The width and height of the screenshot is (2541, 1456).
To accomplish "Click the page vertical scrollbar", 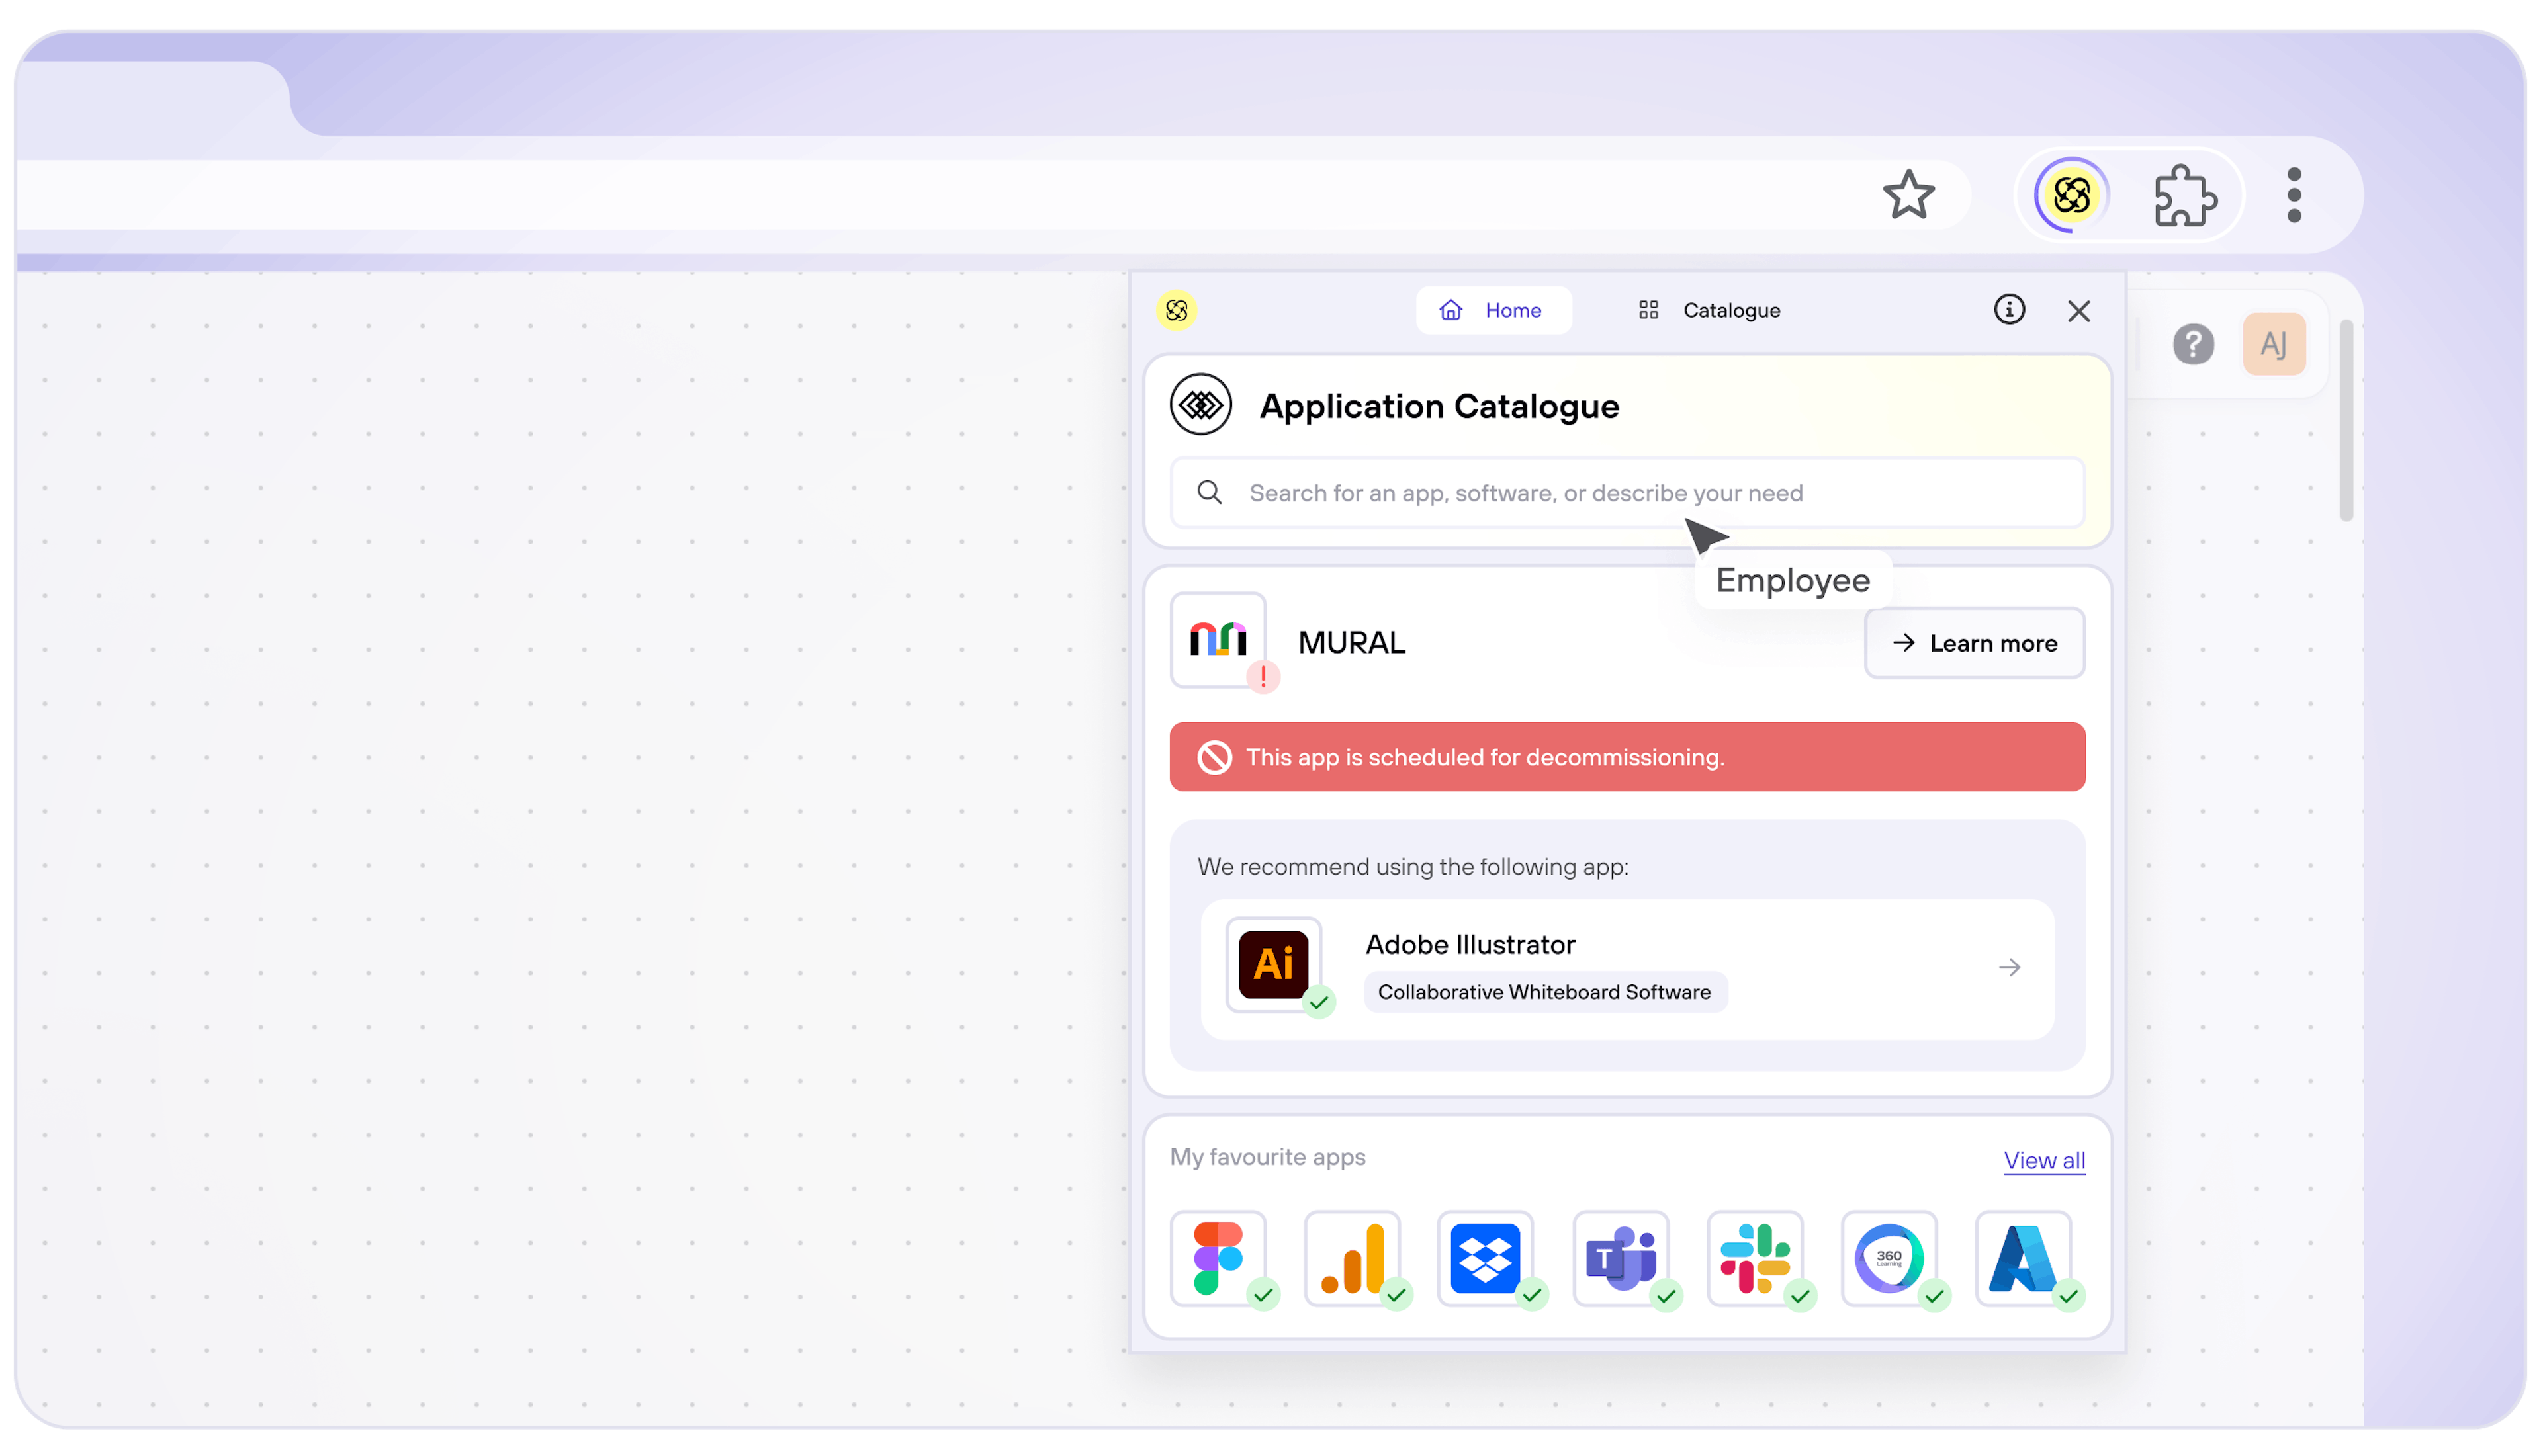I will [2346, 420].
